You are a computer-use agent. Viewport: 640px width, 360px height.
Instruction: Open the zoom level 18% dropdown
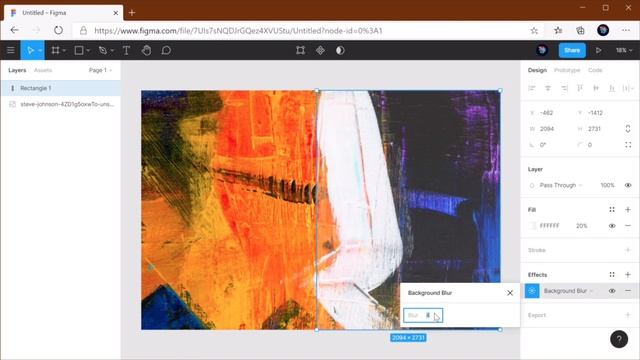tap(624, 50)
